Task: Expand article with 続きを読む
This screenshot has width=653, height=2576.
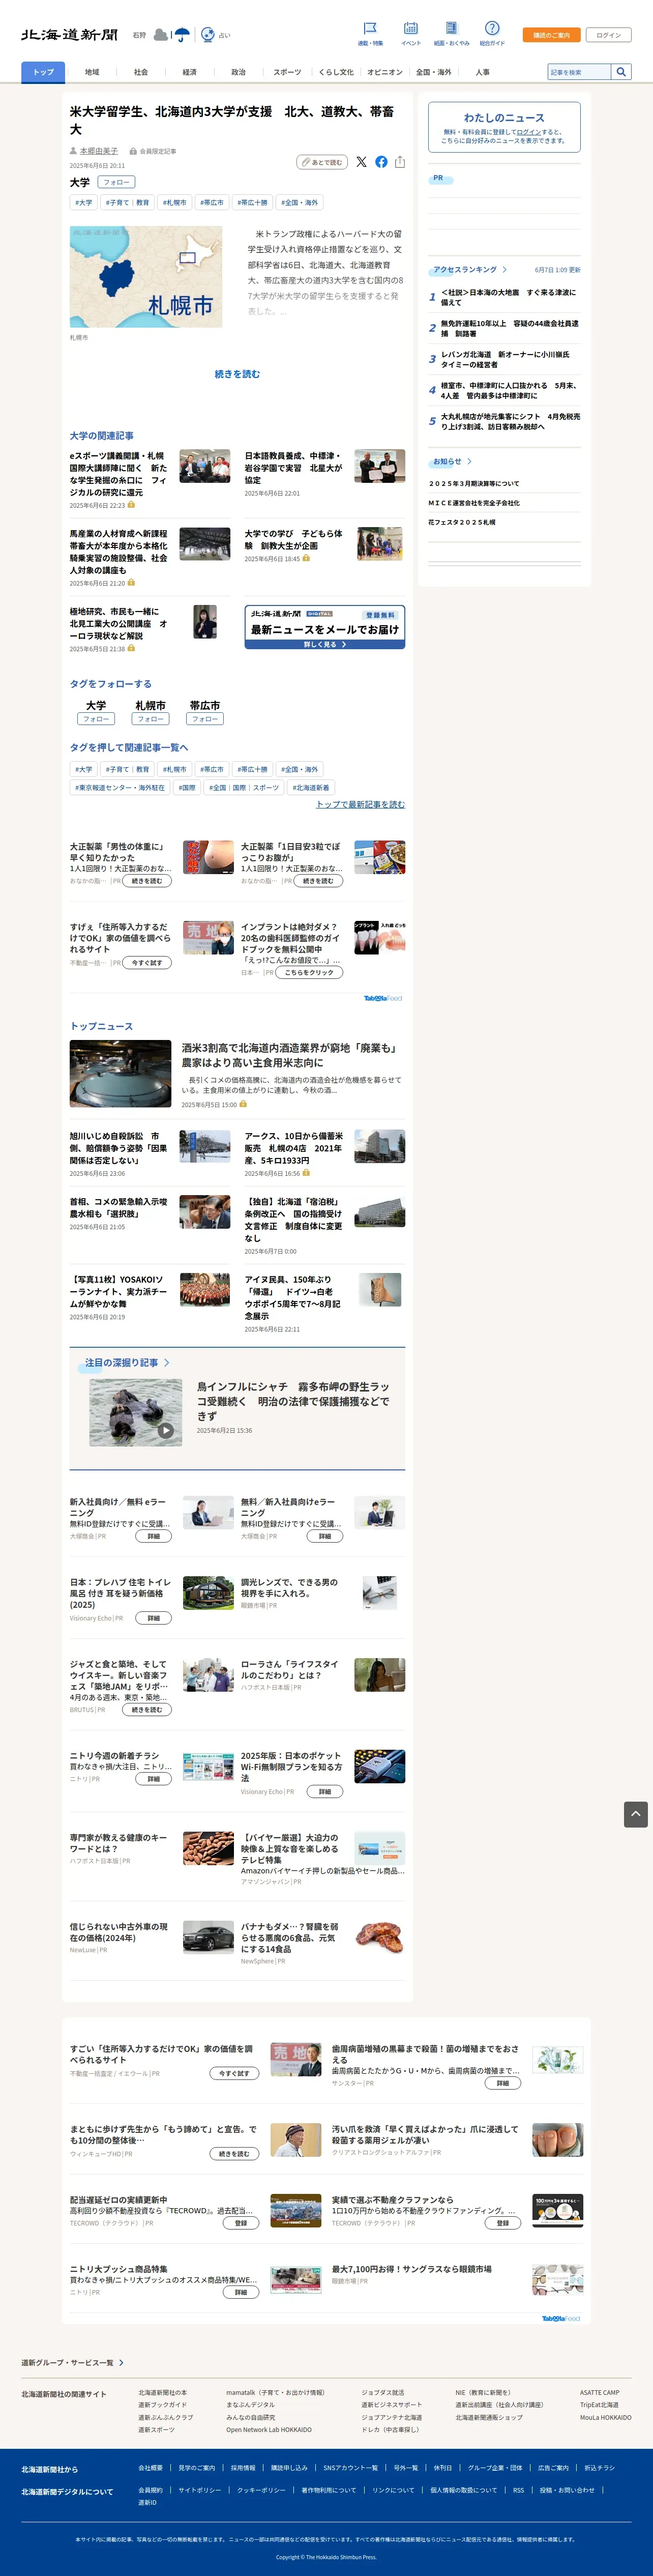Action: (237, 374)
